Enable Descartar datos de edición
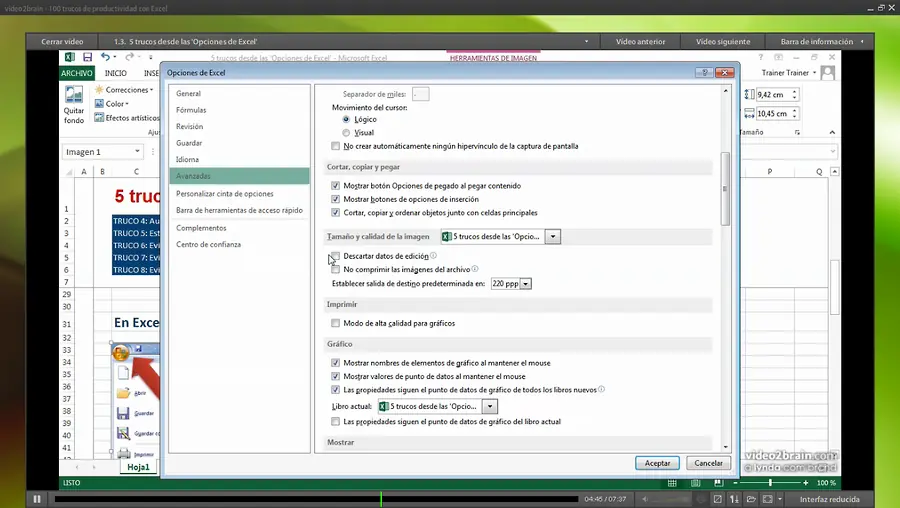This screenshot has width=900, height=508. (335, 255)
